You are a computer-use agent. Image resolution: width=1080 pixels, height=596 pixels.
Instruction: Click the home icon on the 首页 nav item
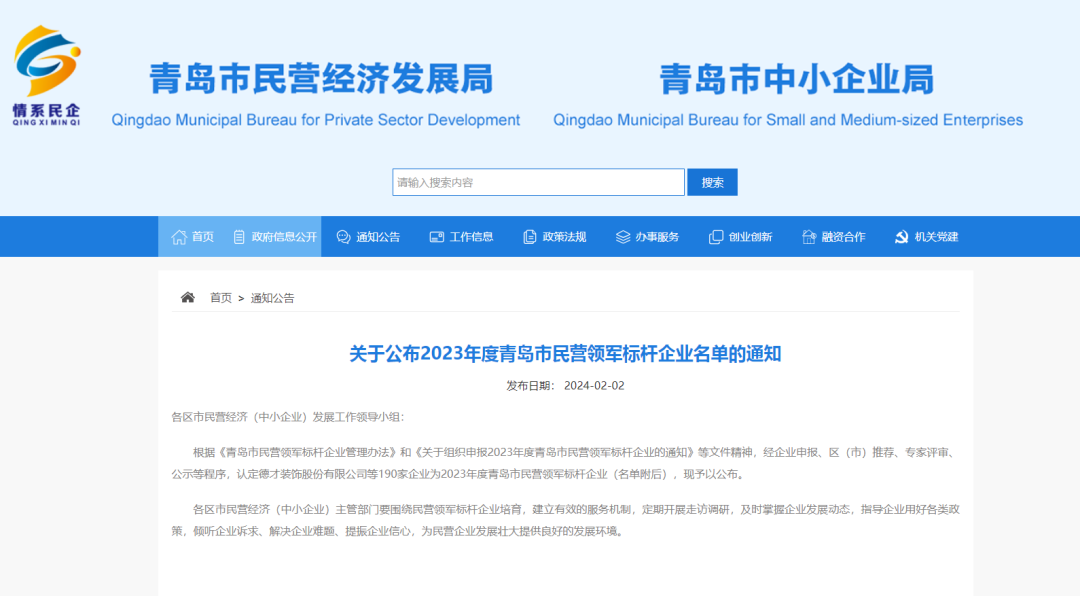181,236
